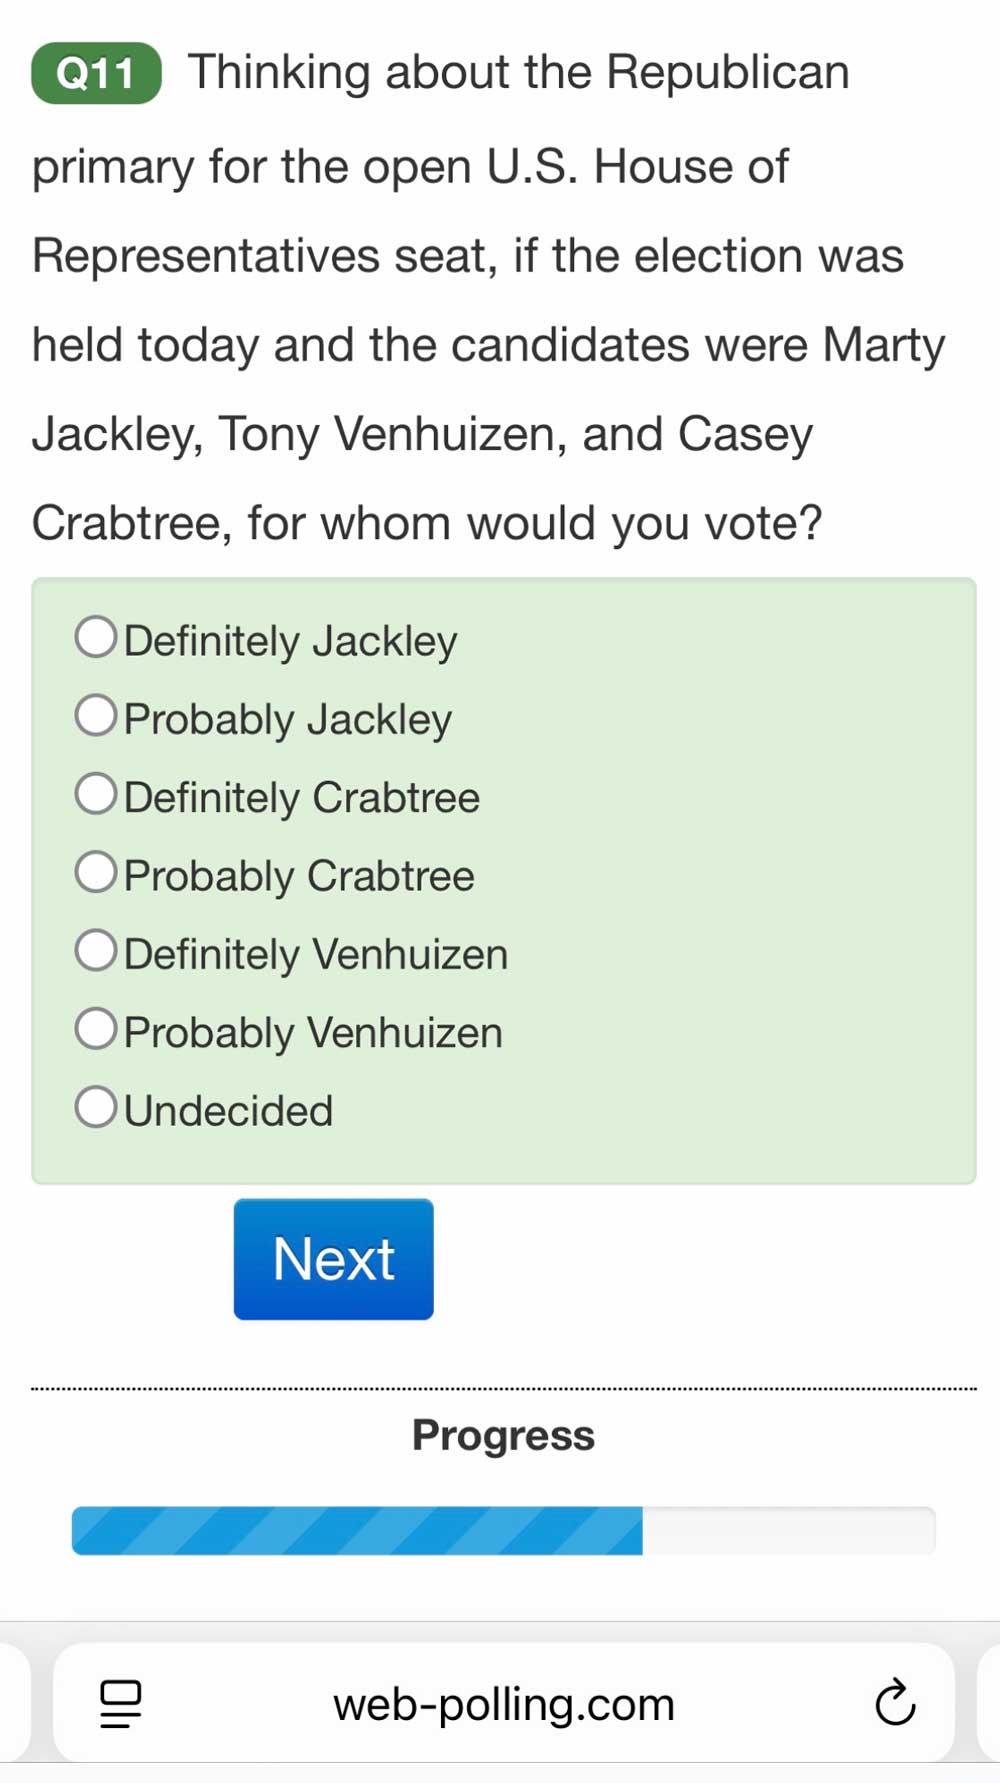Tap the adjacent tab edge right of address bar
The height and width of the screenshot is (1783, 1000).
989,1703
